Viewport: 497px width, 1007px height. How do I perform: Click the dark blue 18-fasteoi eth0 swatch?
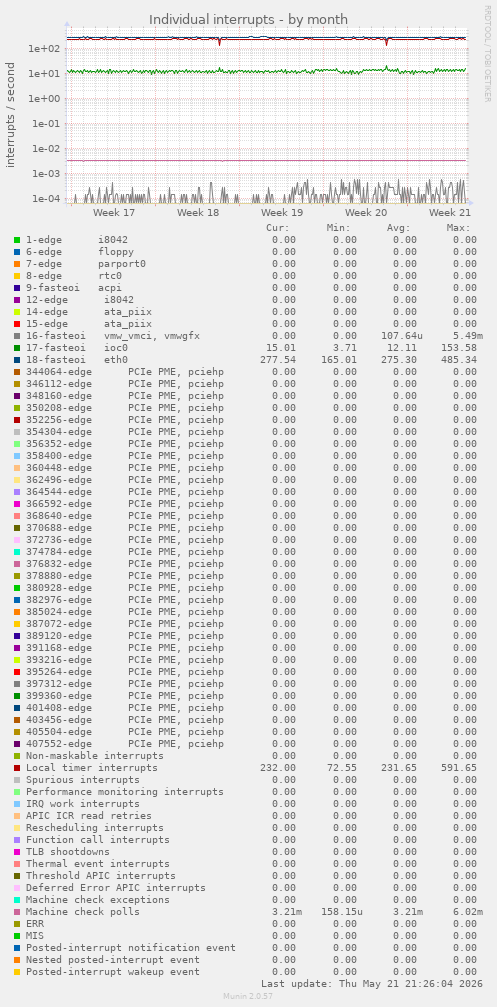tap(17, 360)
